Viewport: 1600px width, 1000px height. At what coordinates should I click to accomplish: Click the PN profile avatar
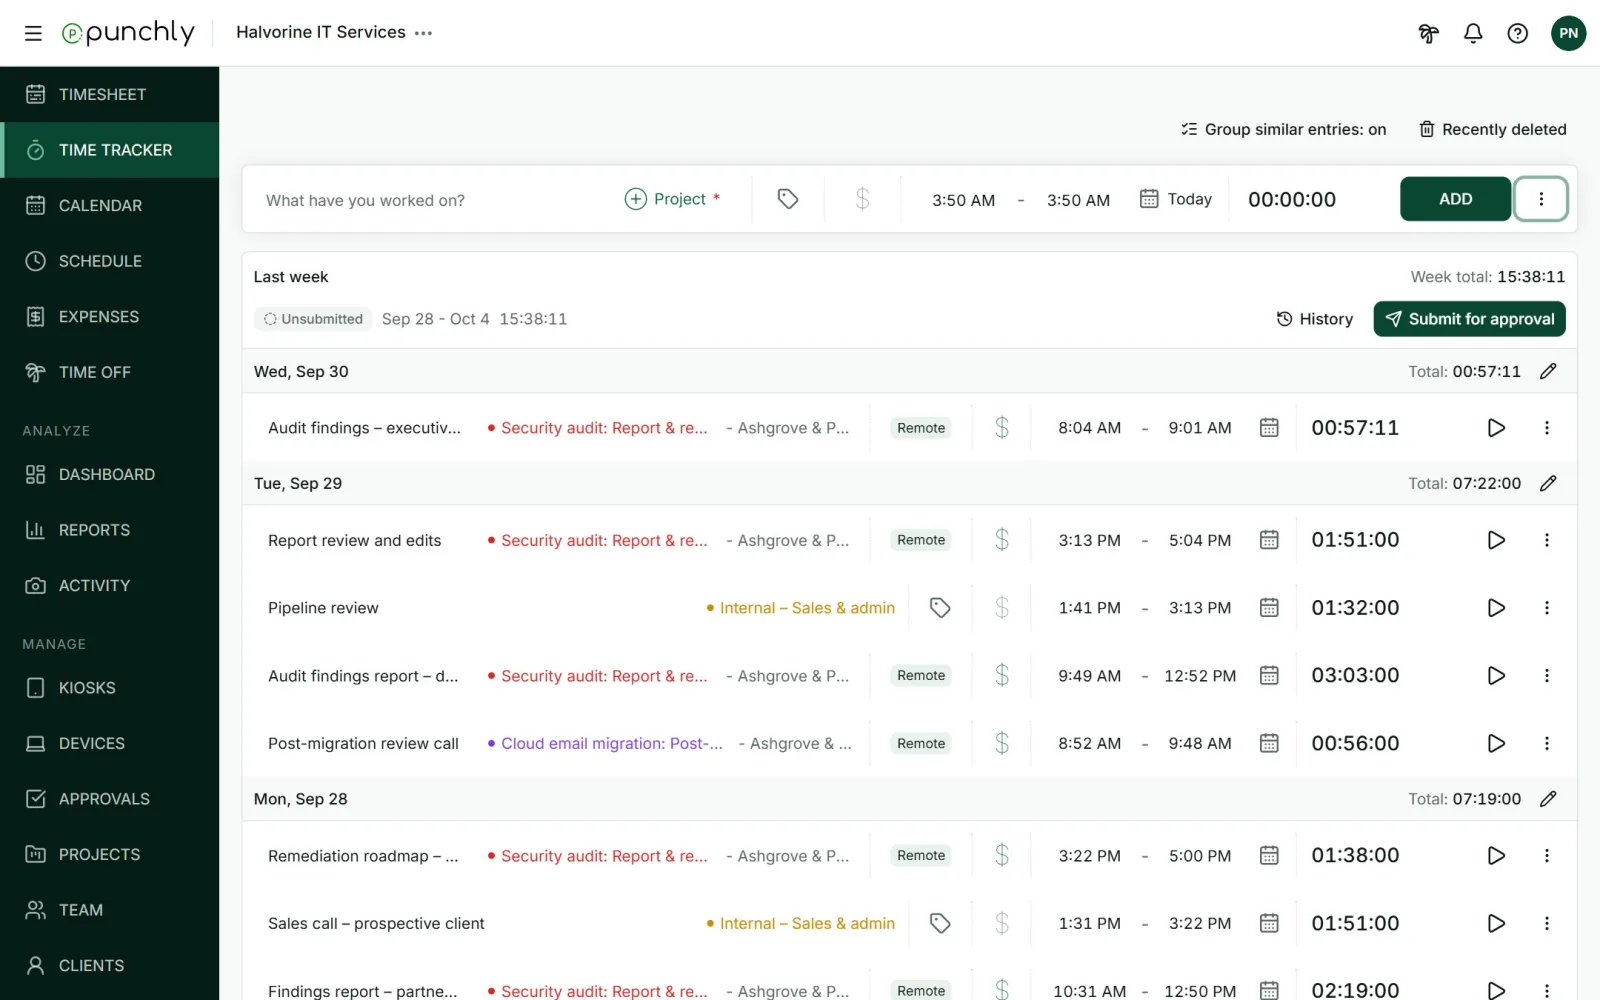1568,33
